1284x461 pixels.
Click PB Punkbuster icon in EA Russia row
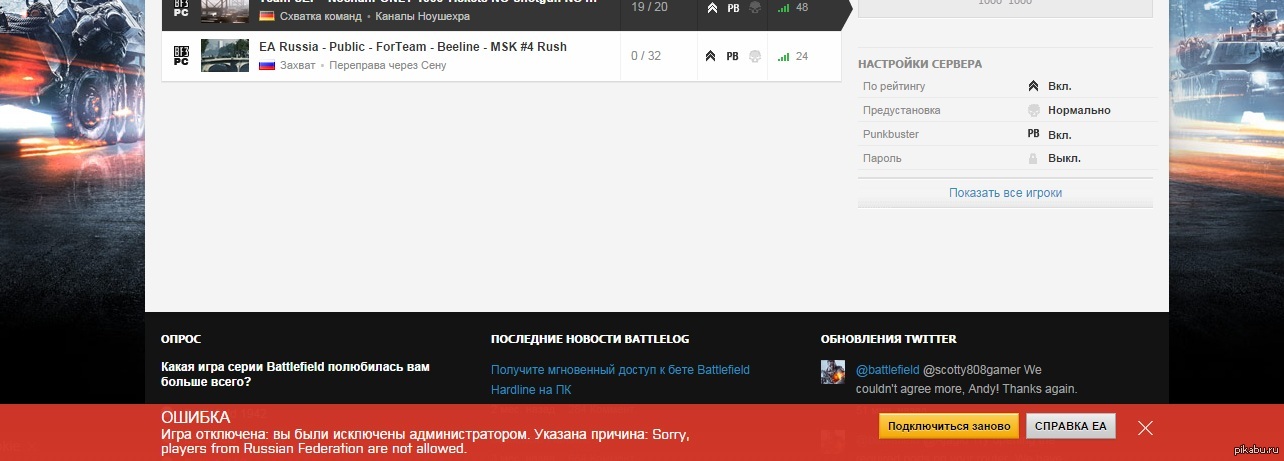[732, 56]
